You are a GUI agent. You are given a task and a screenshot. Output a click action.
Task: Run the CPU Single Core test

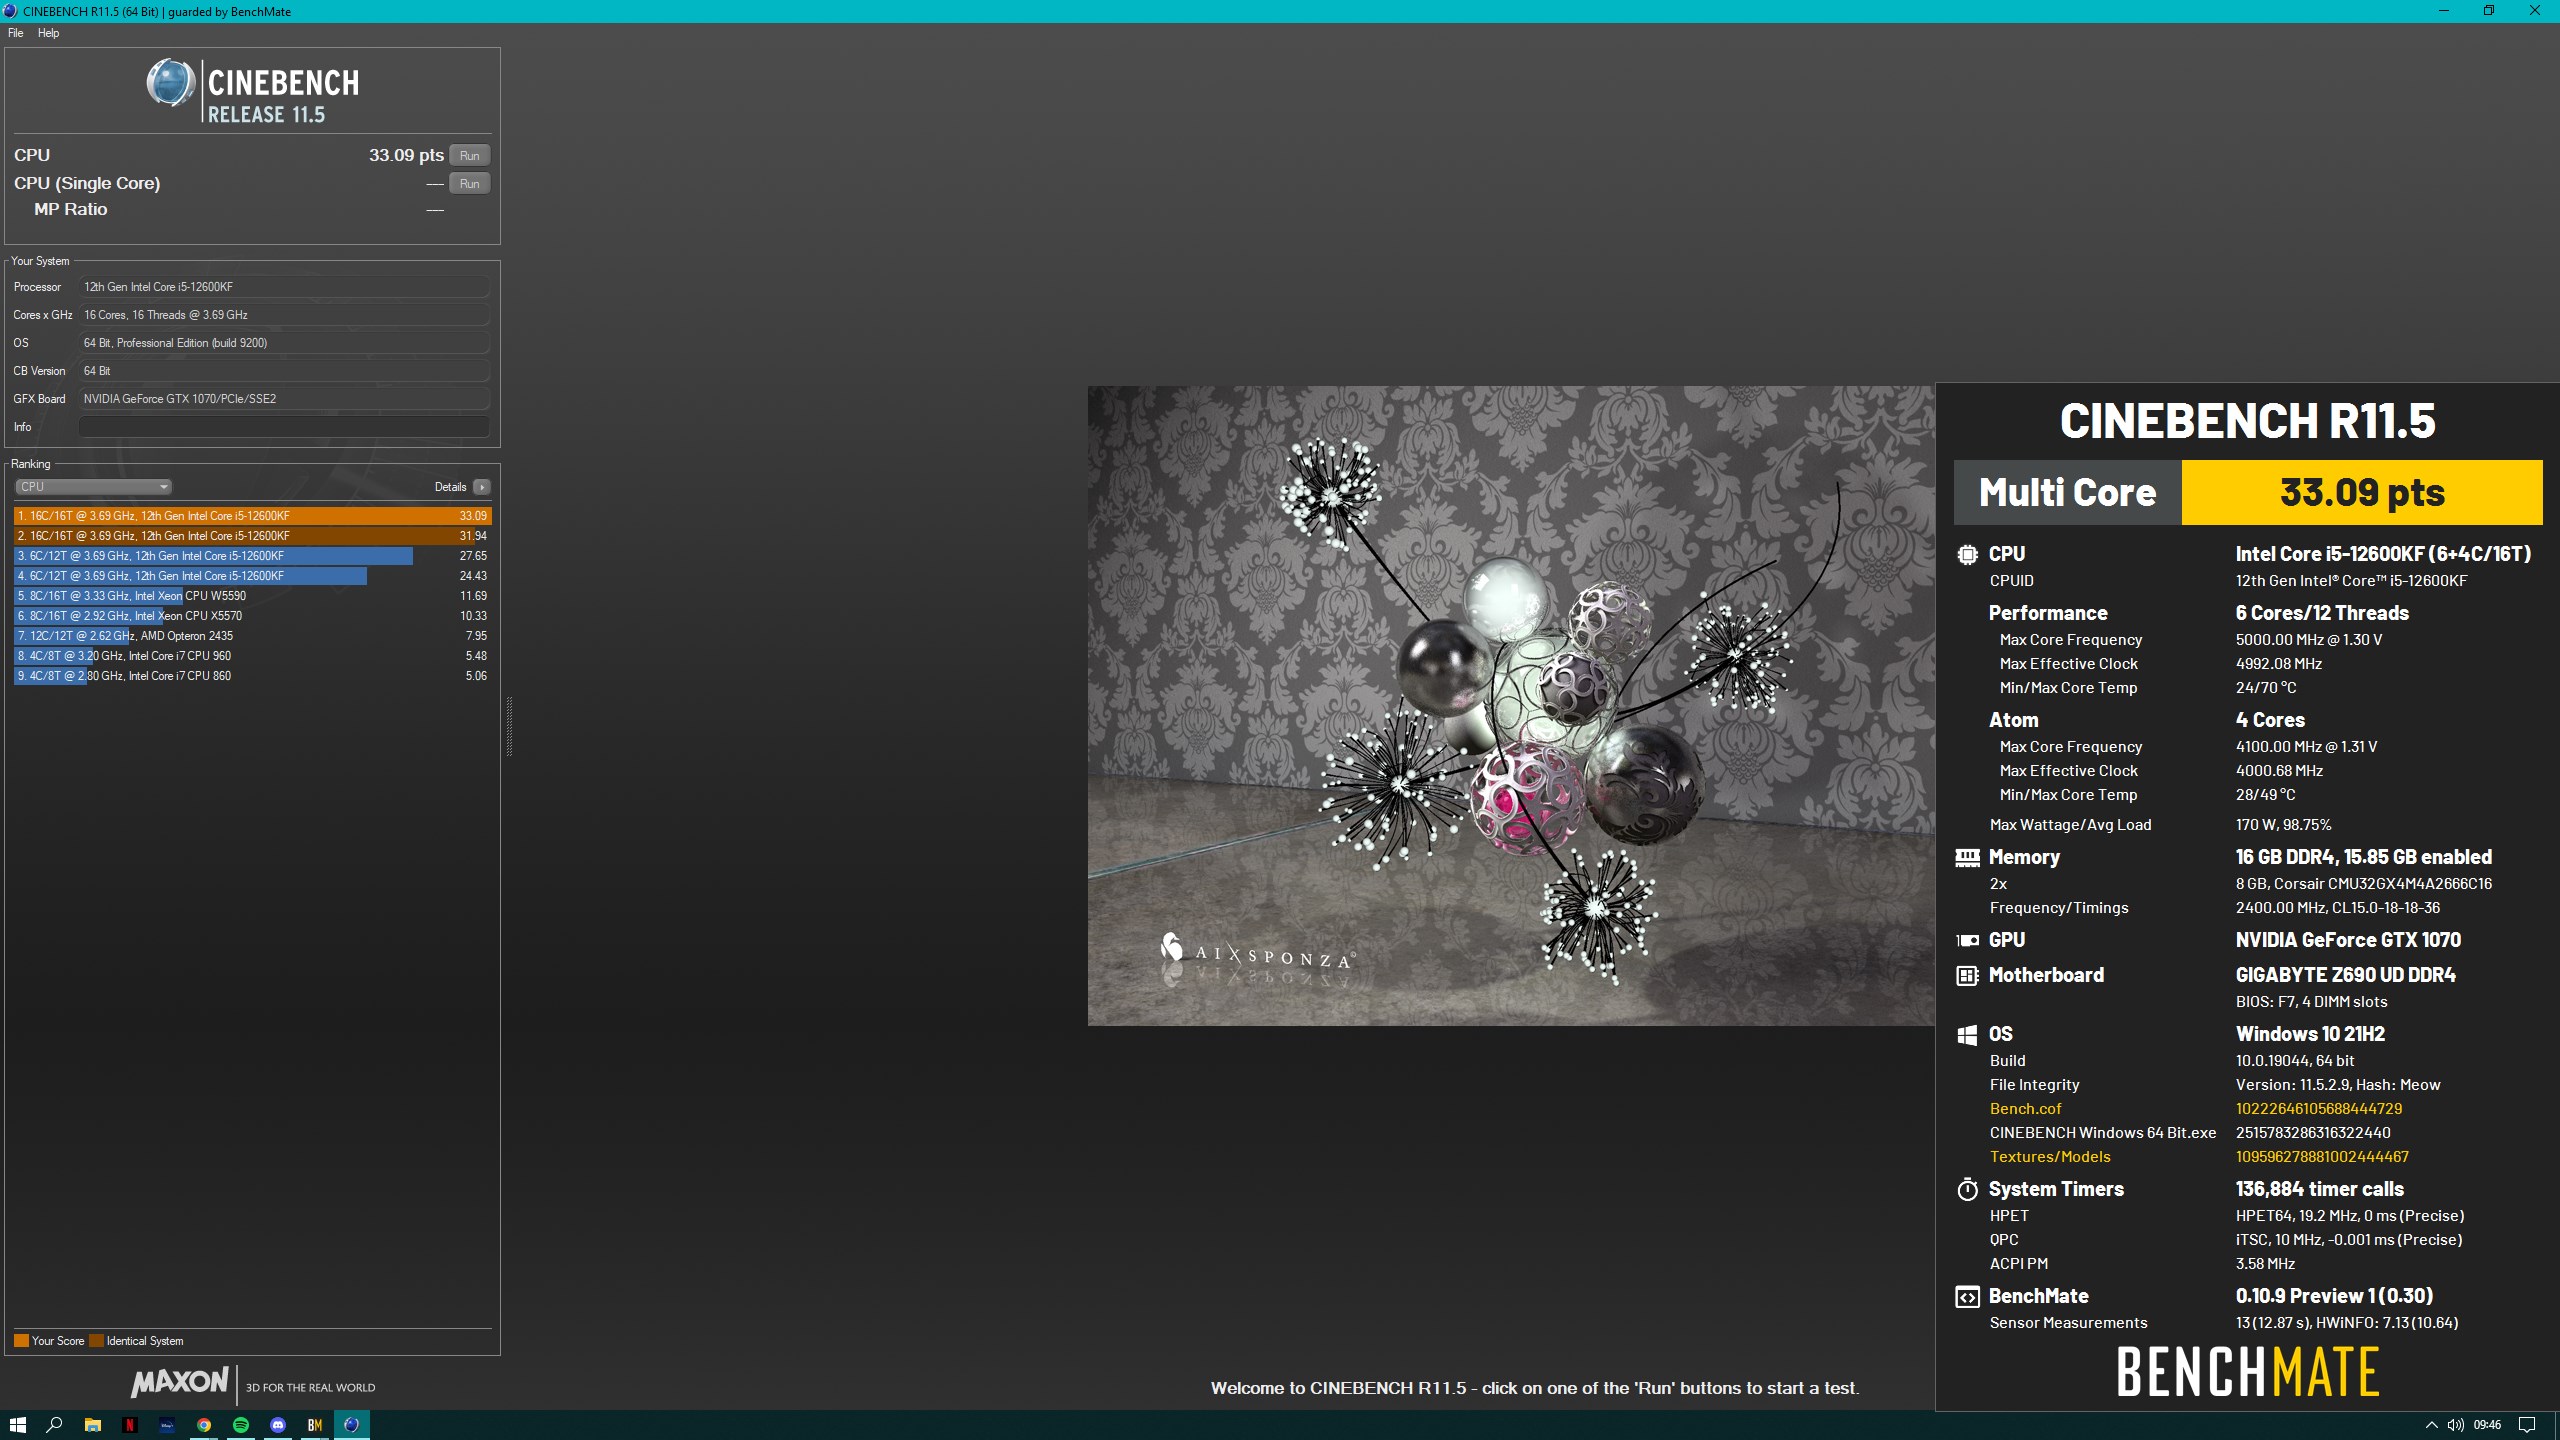pyautogui.click(x=469, y=183)
